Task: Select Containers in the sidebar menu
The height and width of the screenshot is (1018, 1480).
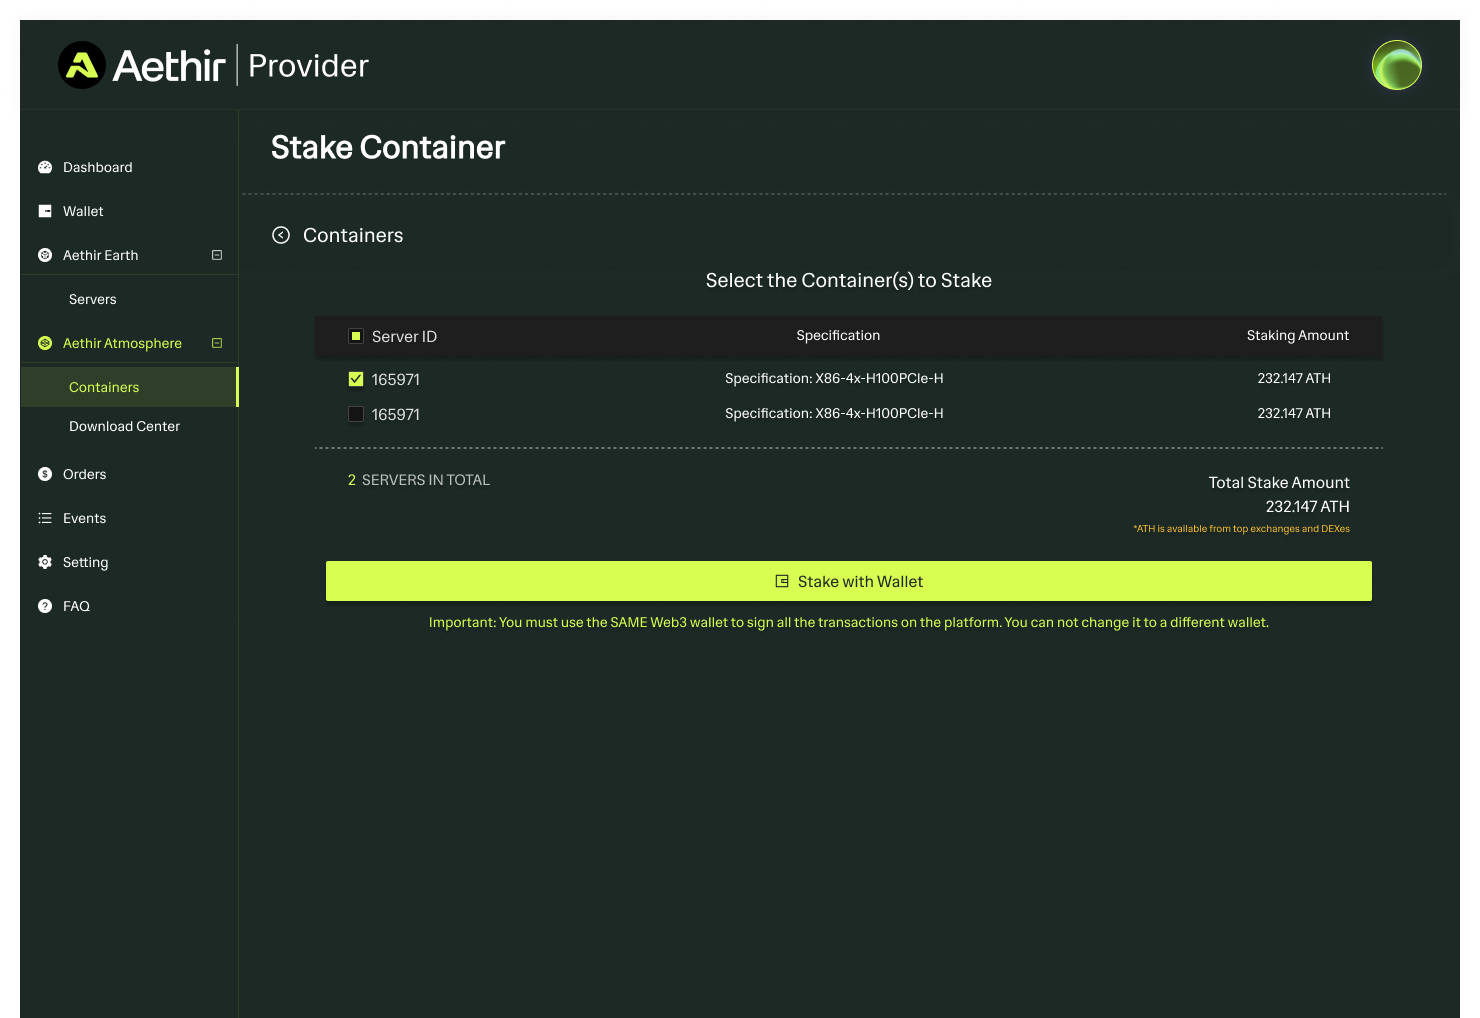Action: pos(104,388)
